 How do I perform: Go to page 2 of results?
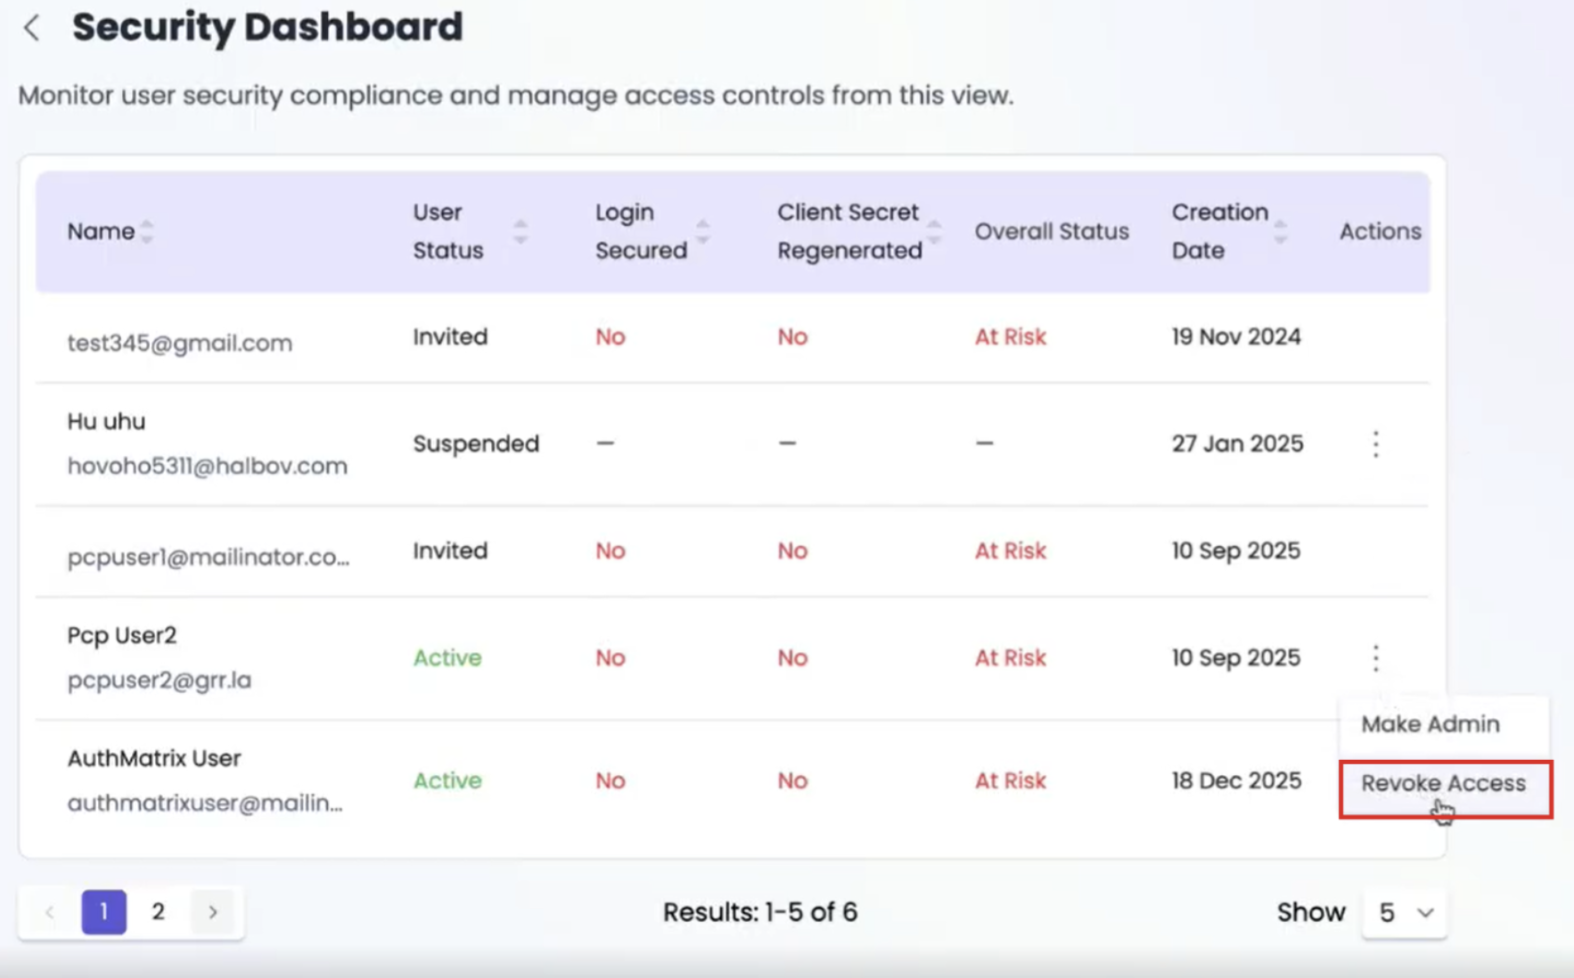[158, 912]
